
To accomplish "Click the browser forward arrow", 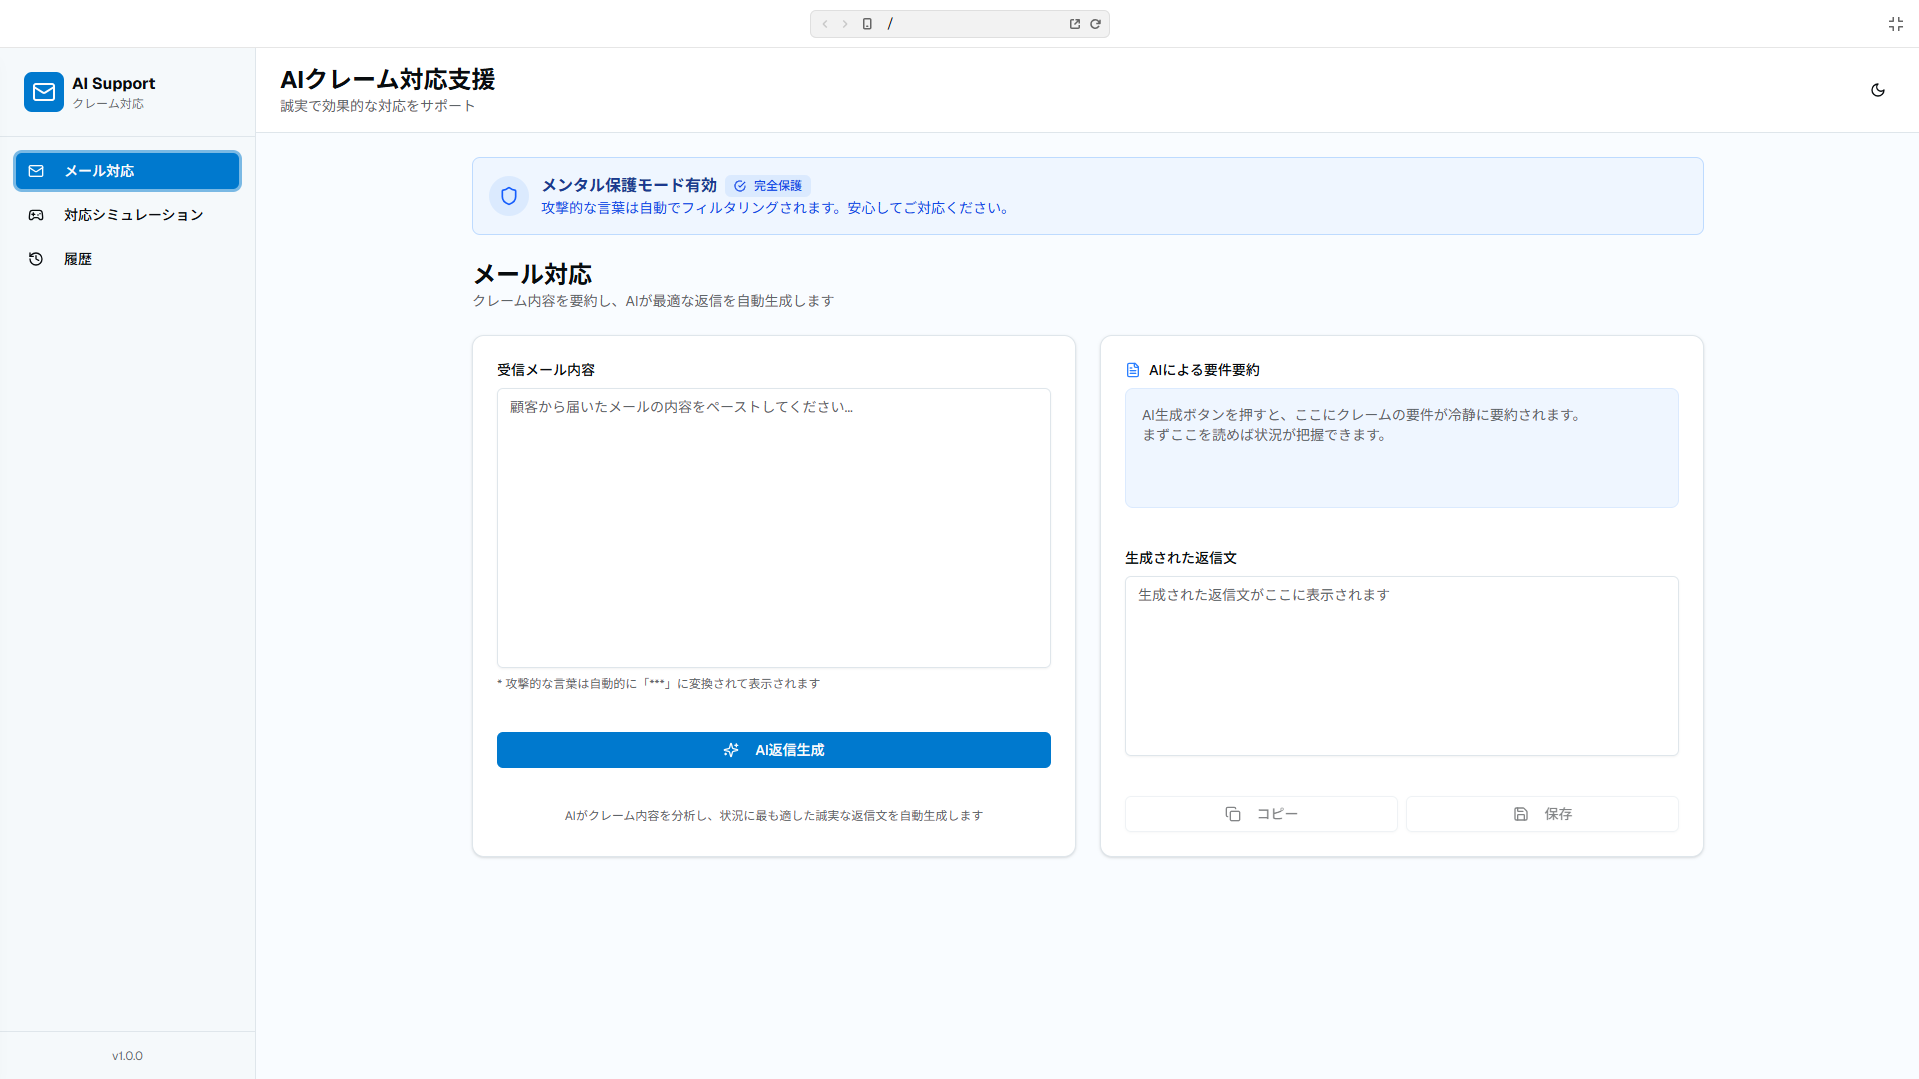I will point(845,24).
